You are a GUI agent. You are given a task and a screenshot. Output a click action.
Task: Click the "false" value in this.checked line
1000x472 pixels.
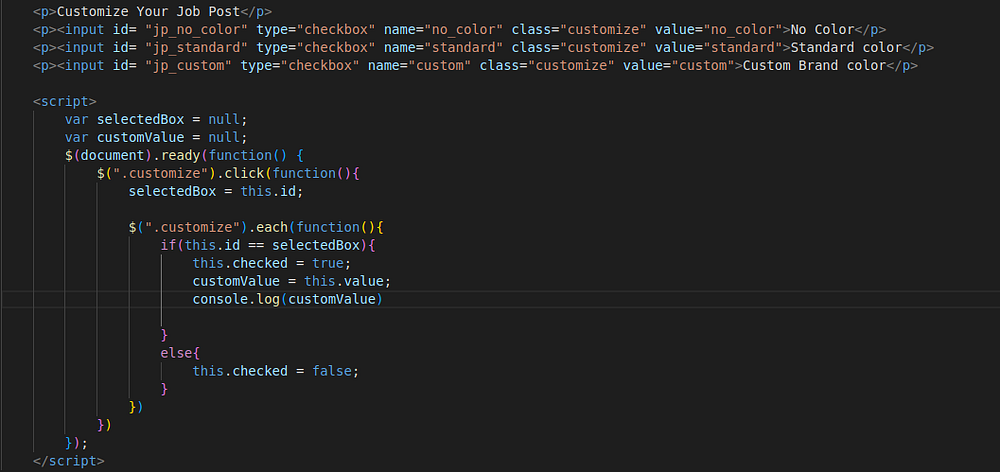332,371
